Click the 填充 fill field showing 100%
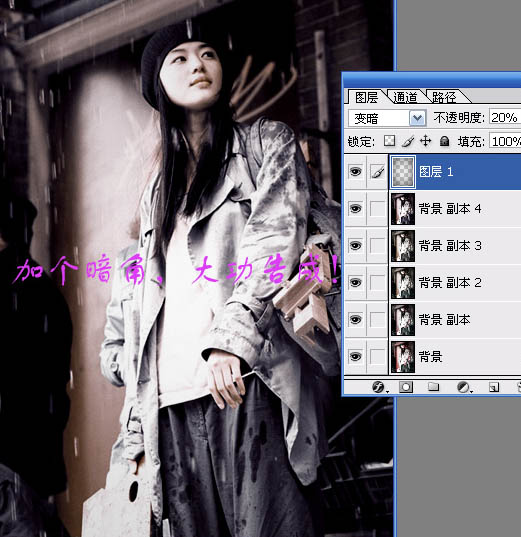Screen dimensions: 521x537 (x=505, y=141)
